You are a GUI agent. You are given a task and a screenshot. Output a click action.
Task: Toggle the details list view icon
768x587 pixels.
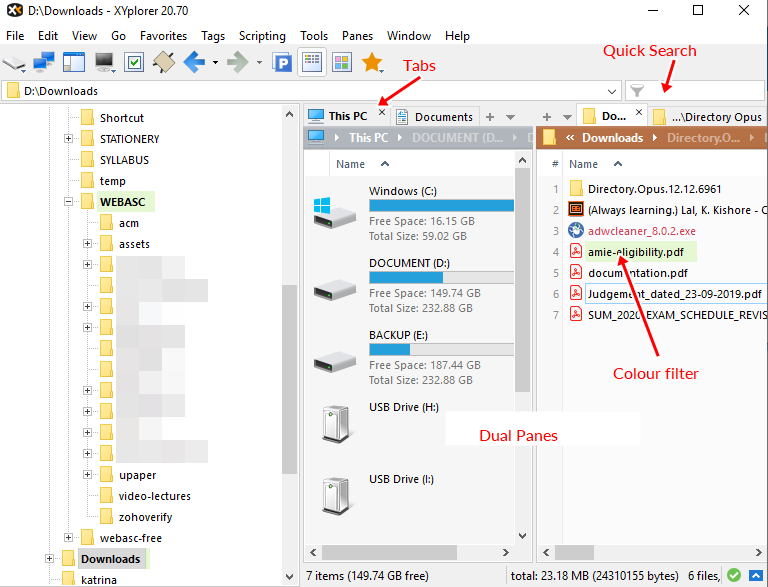[x=312, y=63]
